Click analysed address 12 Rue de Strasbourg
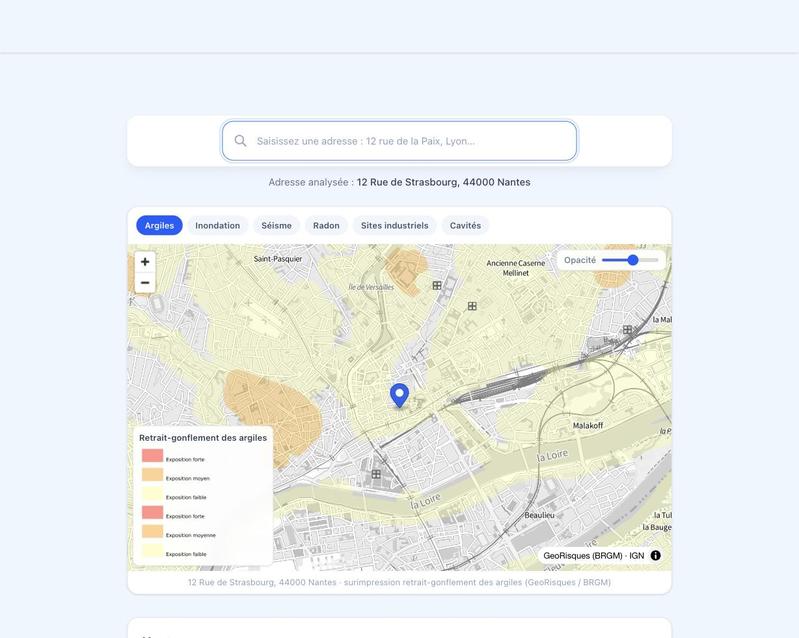Viewport: 799px width, 638px height. point(443,182)
